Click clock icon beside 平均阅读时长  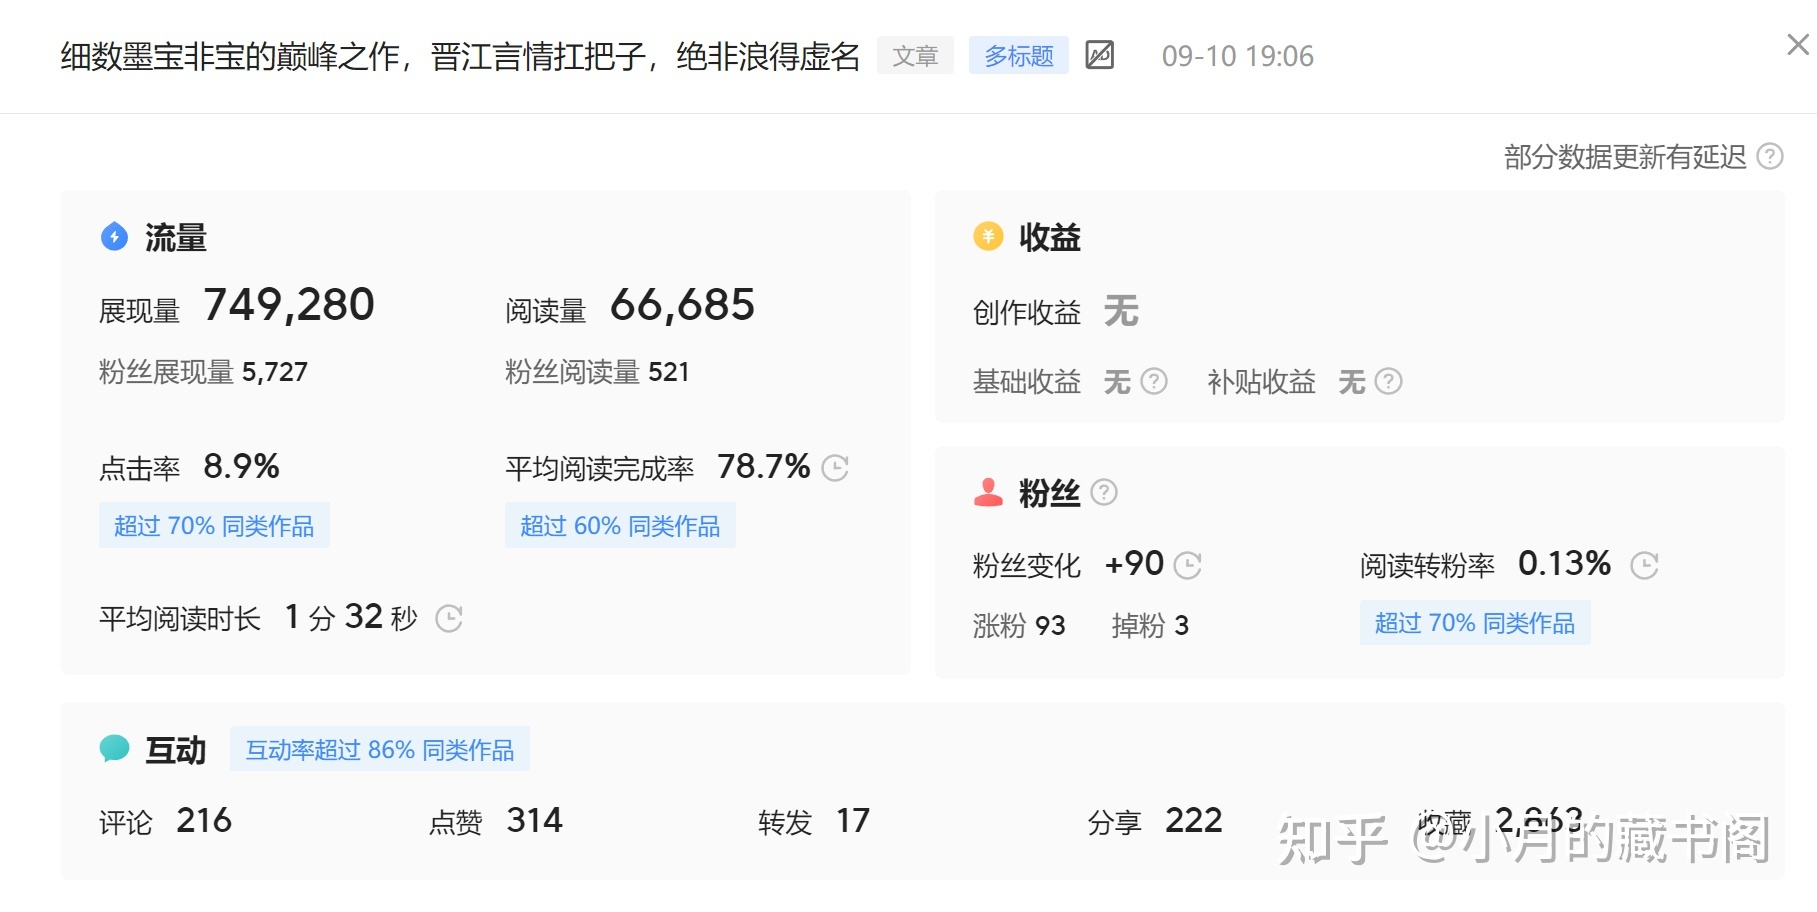coord(449,619)
